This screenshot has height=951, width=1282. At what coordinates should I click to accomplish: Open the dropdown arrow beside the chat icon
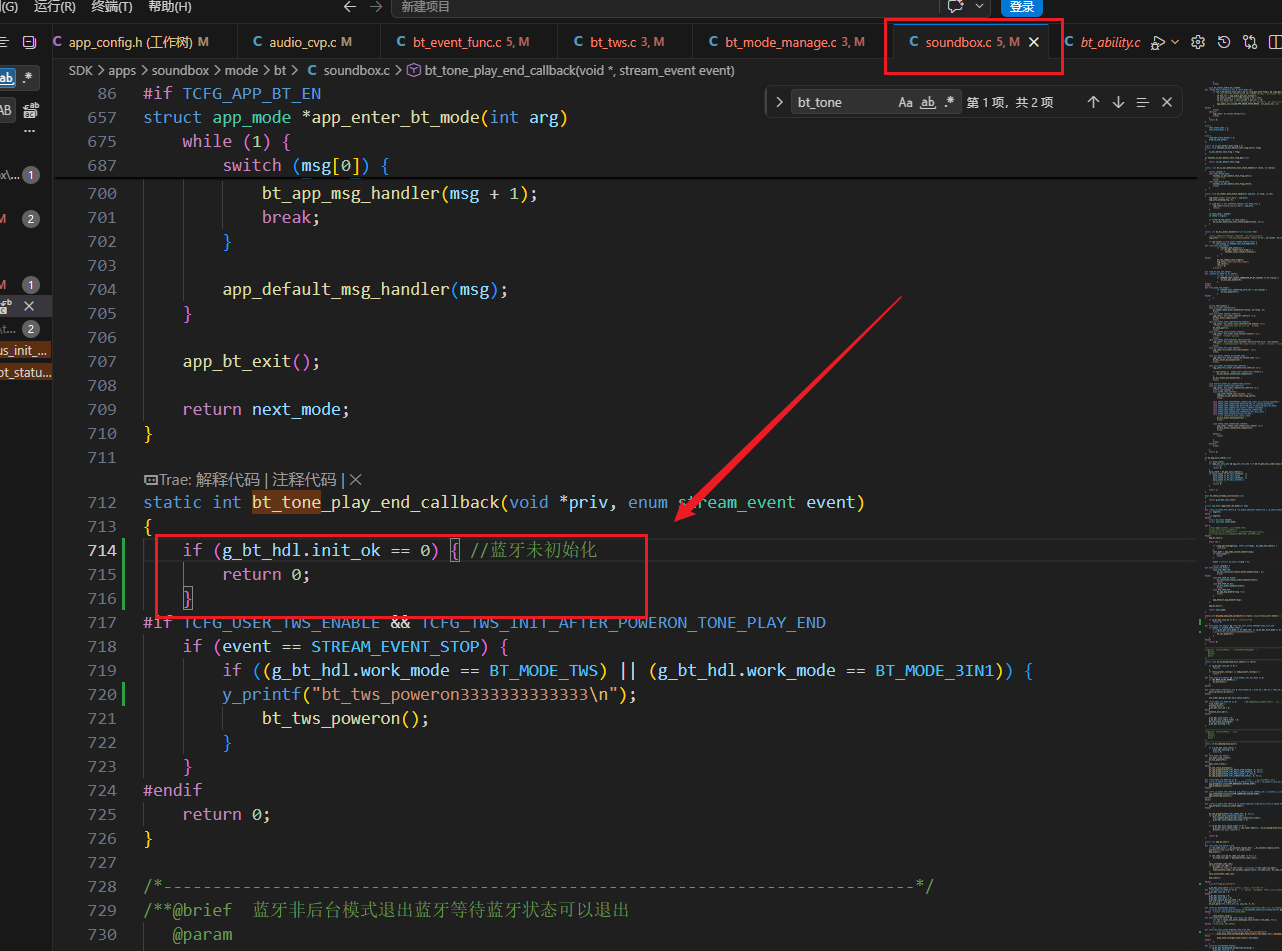[979, 6]
